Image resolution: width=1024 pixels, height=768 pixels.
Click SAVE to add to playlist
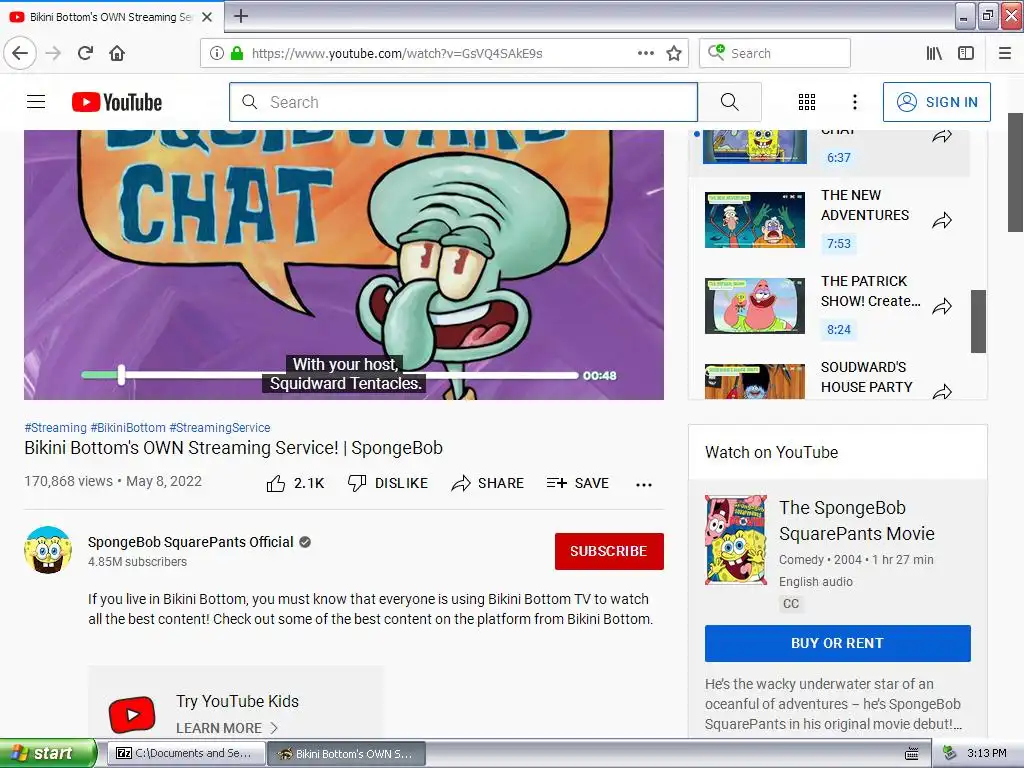point(577,483)
